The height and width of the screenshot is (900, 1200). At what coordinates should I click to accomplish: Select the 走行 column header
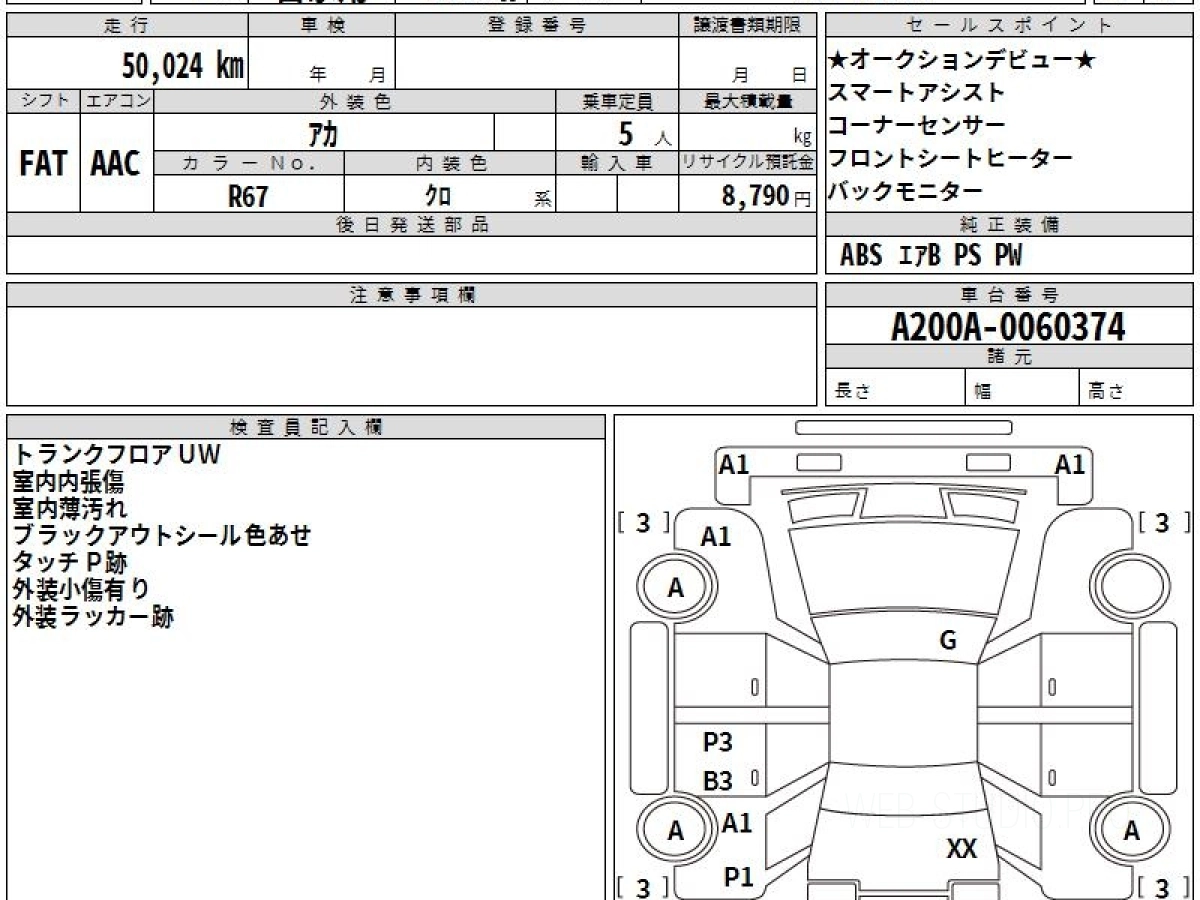[126, 26]
